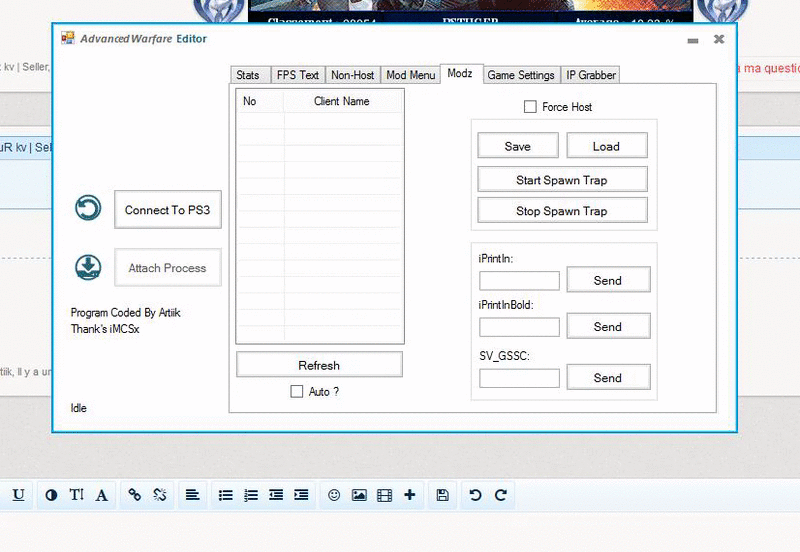This screenshot has width=800, height=552.
Task: Click Stop Spawn Trap
Action: (562, 210)
